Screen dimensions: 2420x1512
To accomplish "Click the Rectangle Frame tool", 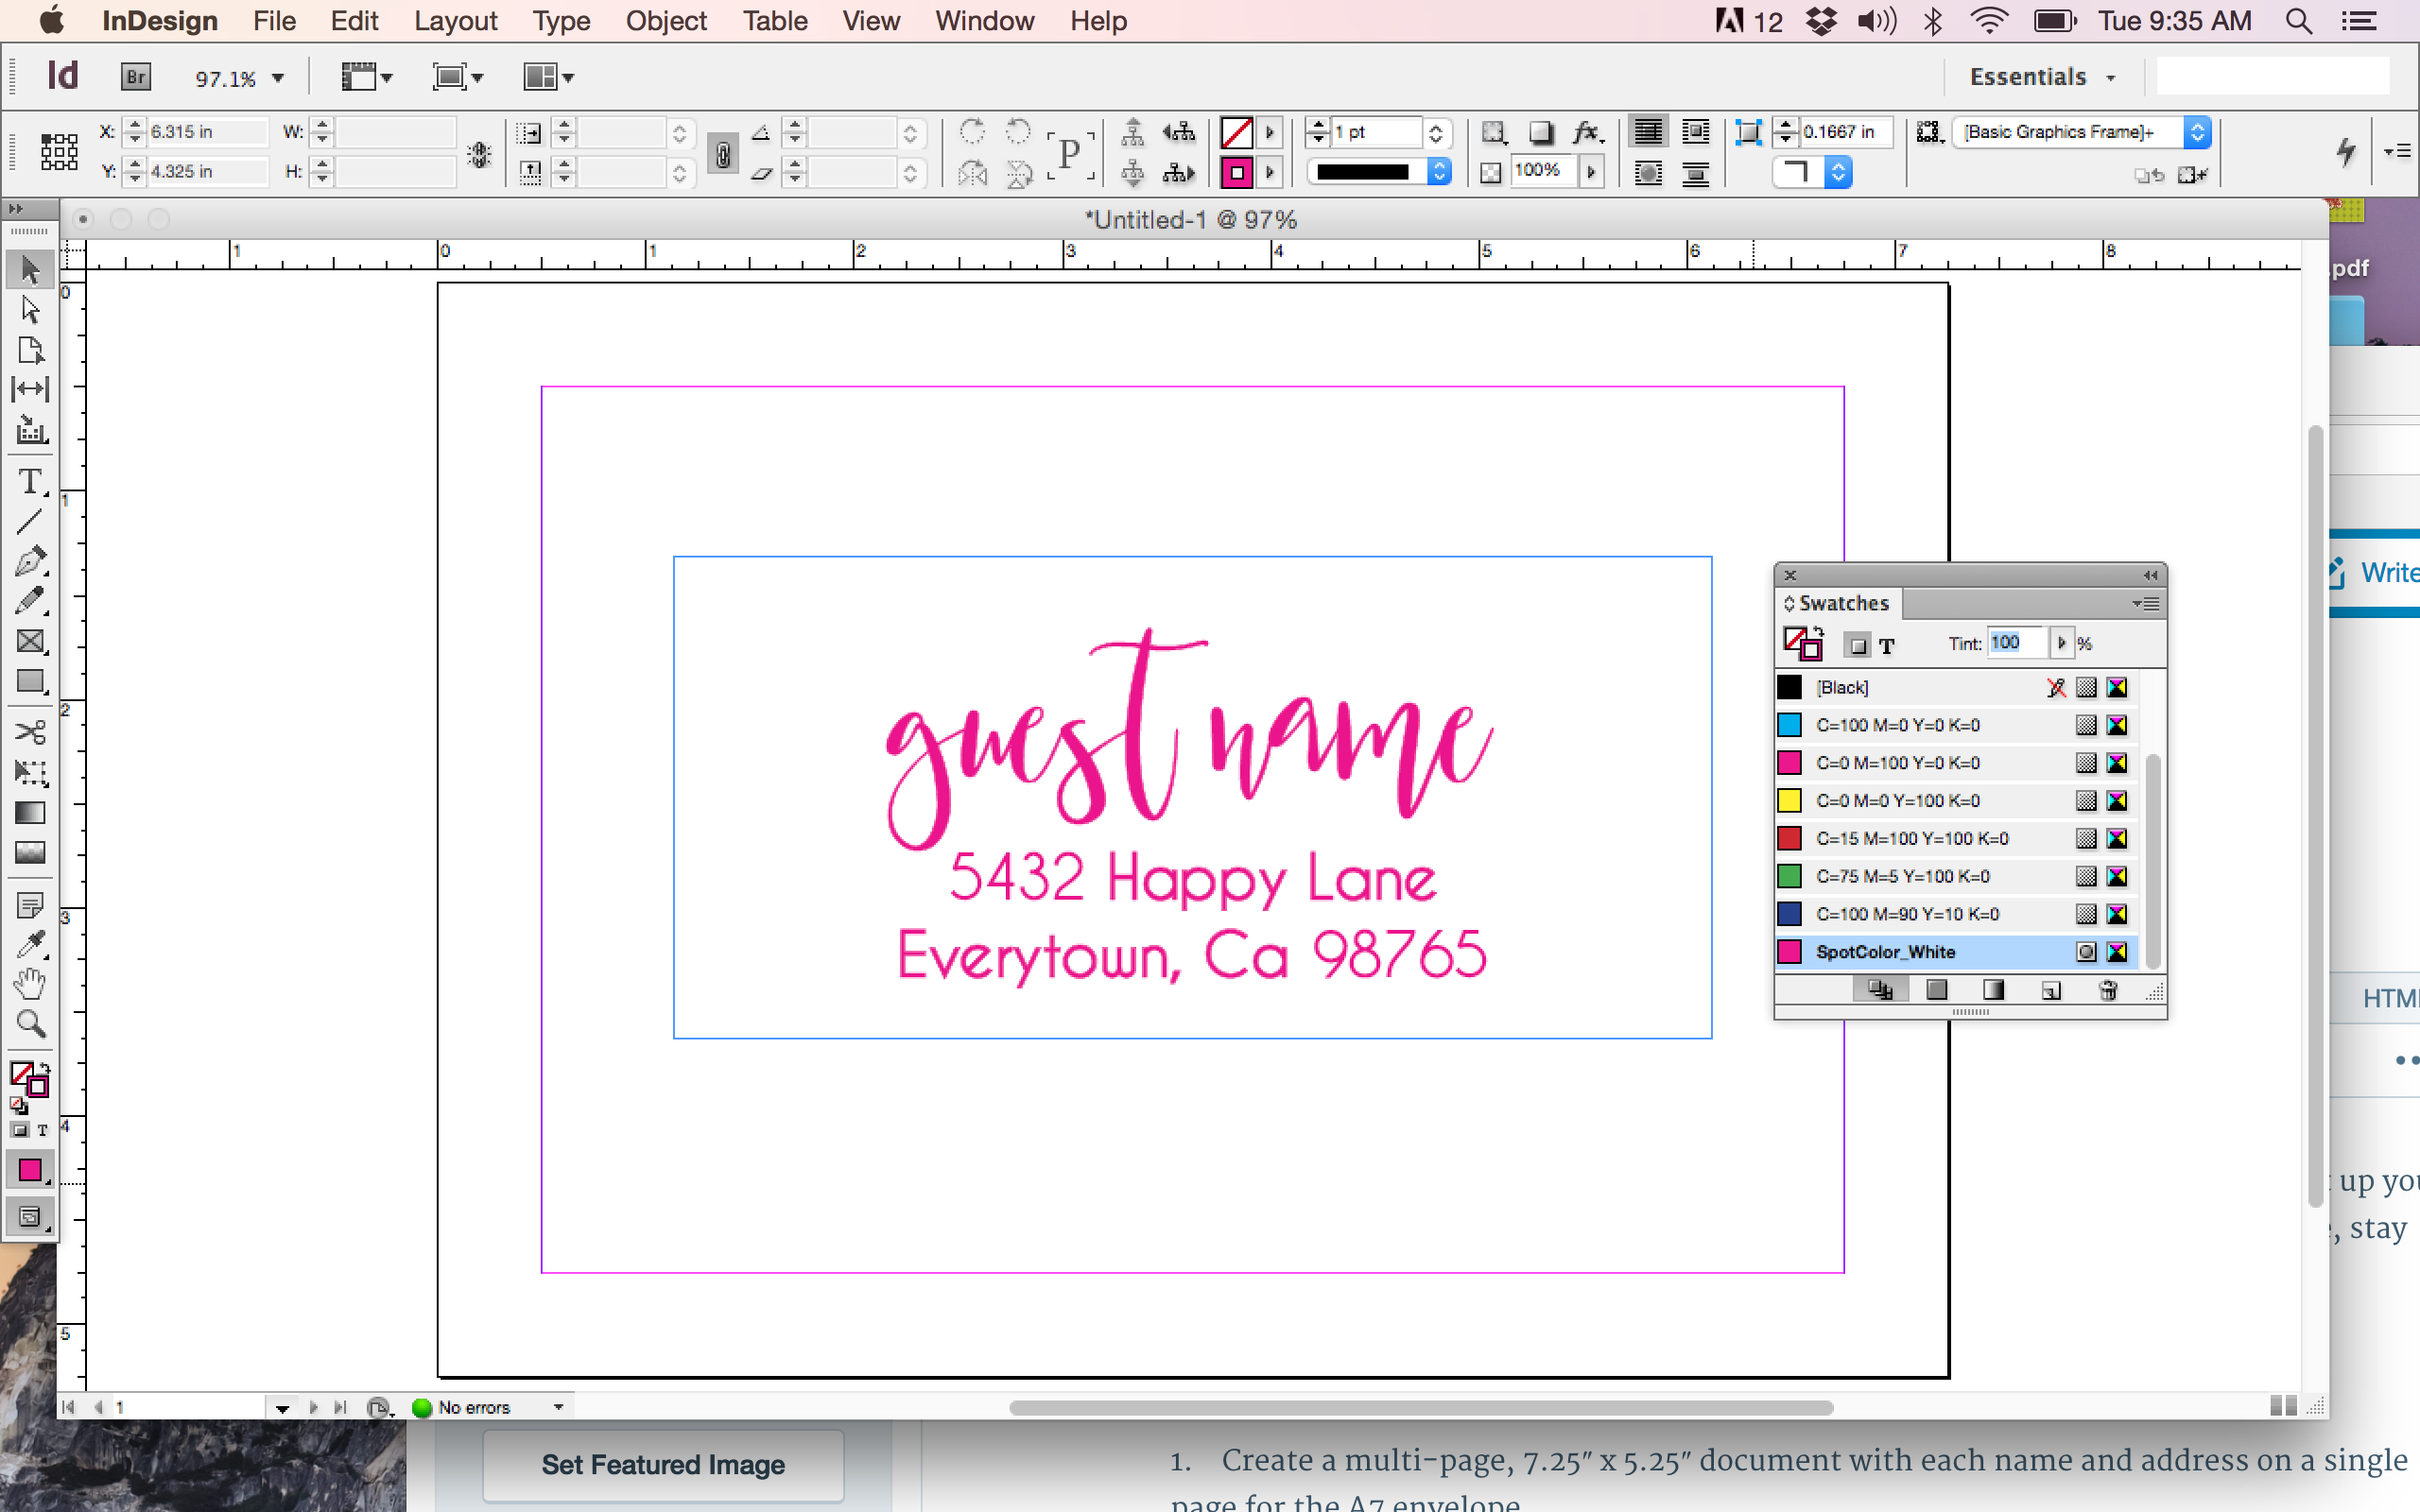I will click(30, 641).
